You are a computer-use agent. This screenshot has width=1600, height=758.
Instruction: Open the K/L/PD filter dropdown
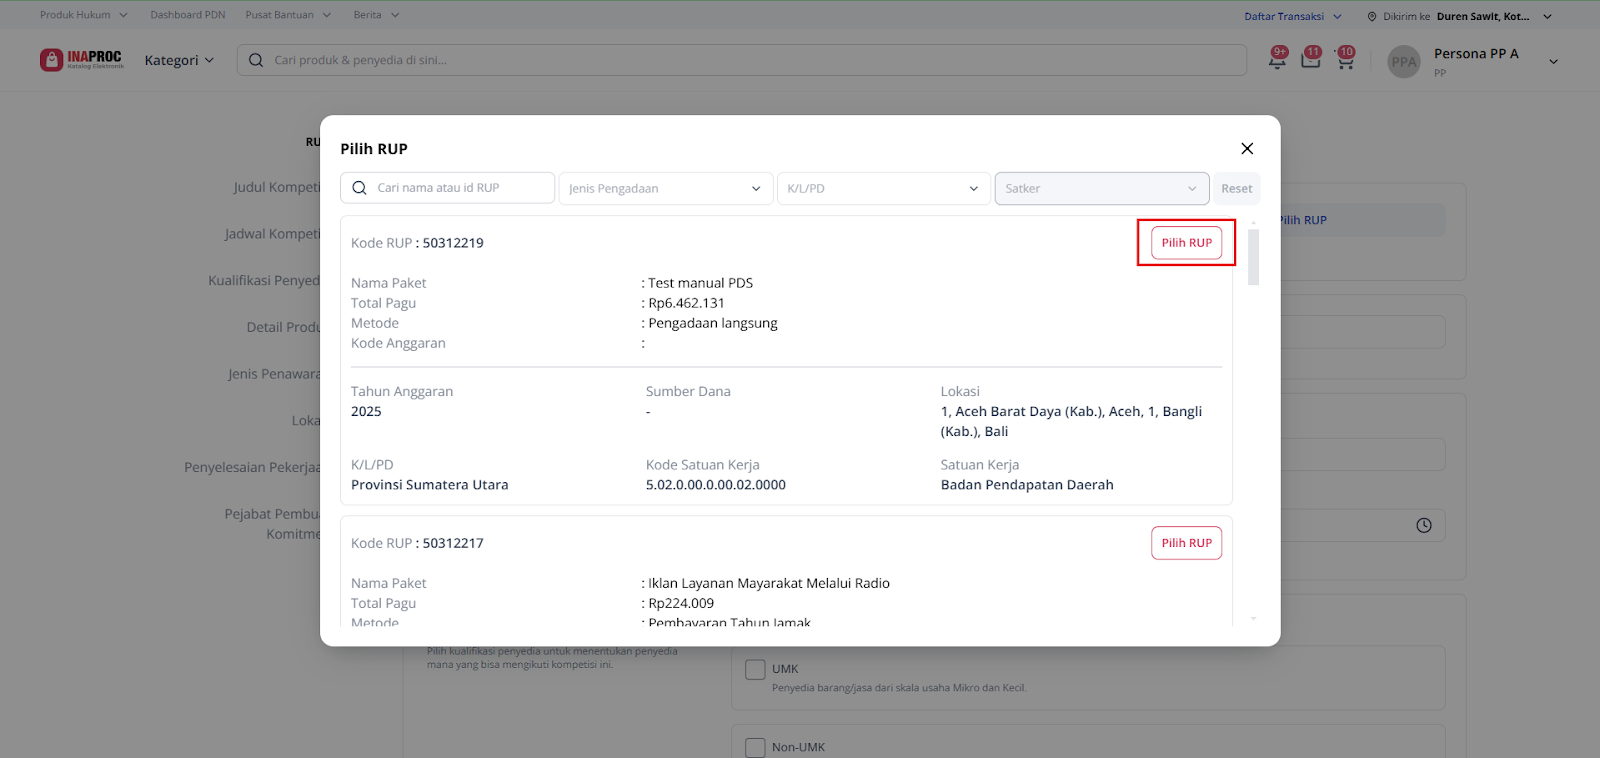pos(883,188)
